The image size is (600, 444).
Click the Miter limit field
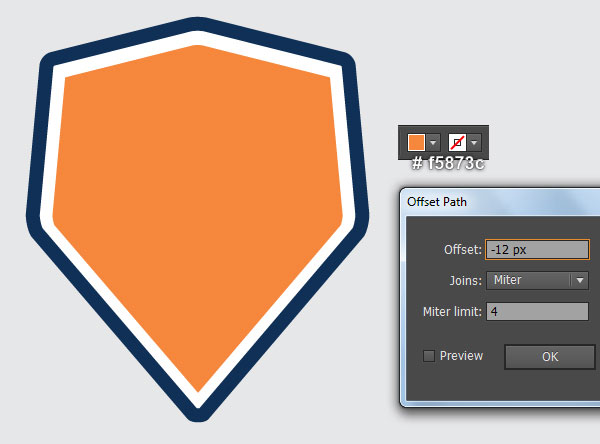537,311
